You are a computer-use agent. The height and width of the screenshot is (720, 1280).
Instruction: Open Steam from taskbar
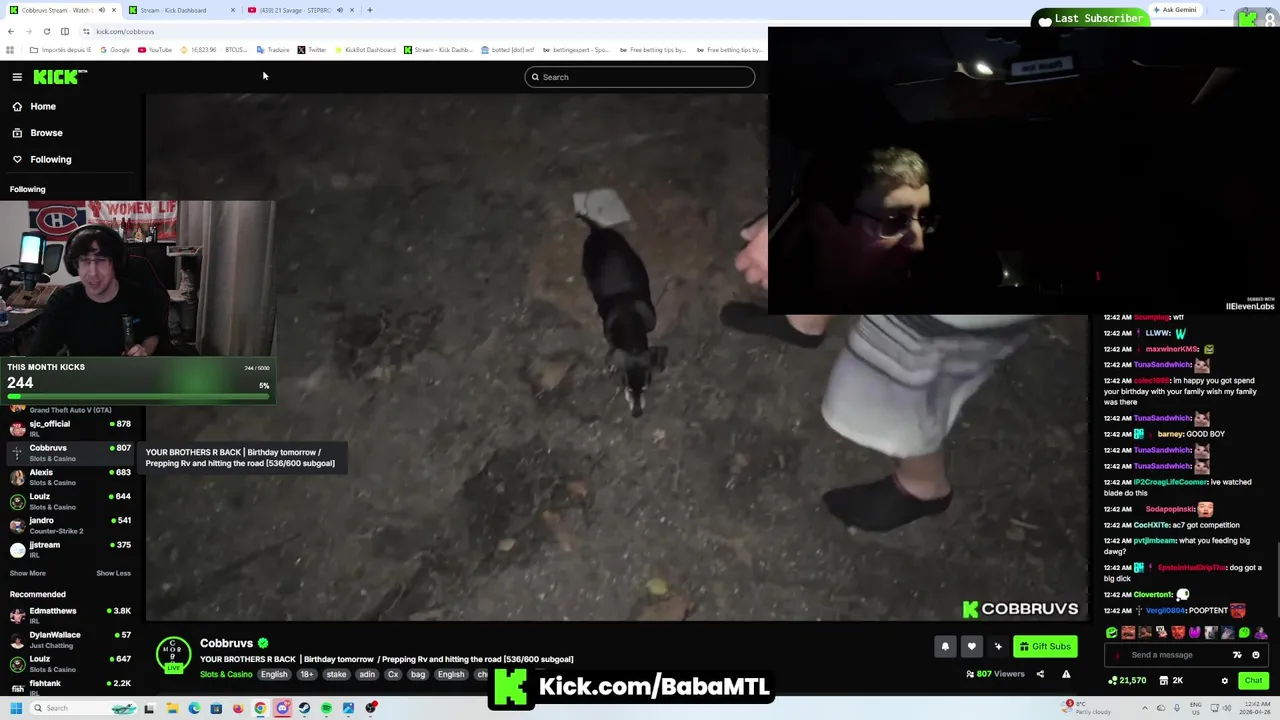pos(304,708)
